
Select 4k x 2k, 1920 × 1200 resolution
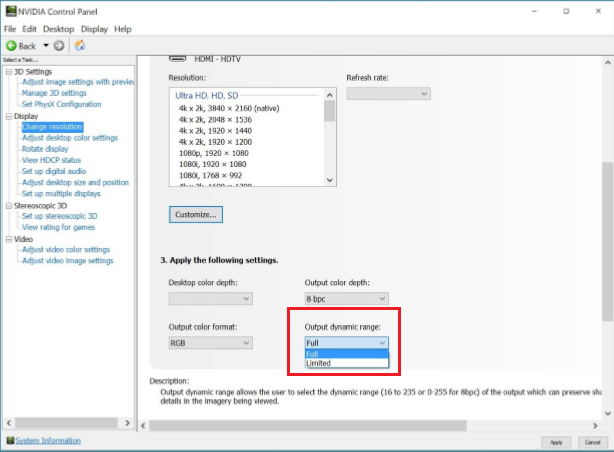[x=215, y=142]
